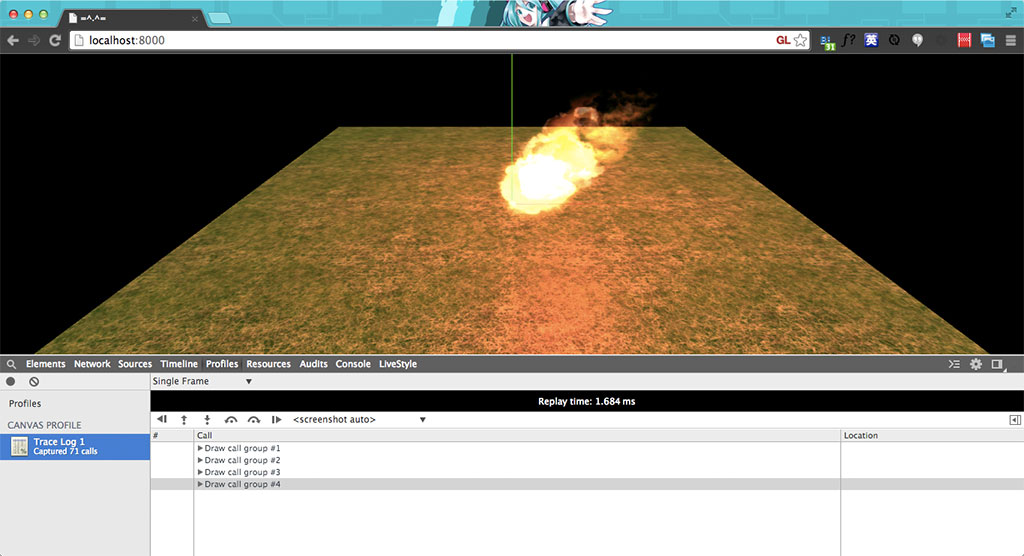Toggle the side panel collapse button near Location
This screenshot has height=556, width=1024.
coord(1015,420)
